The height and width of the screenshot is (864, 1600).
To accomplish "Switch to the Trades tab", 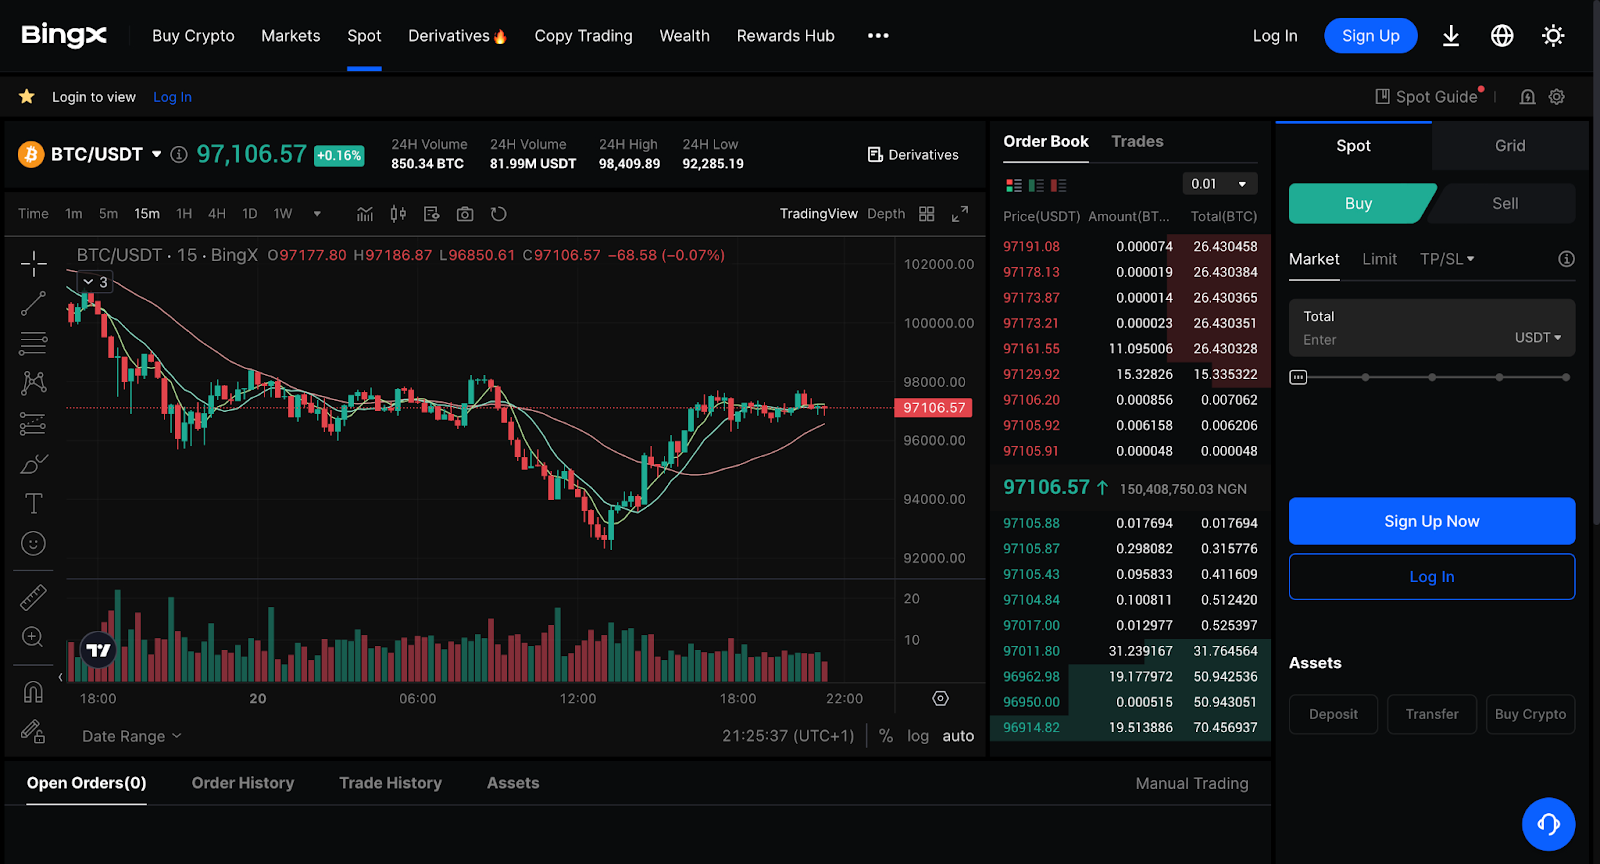I will 1137,142.
